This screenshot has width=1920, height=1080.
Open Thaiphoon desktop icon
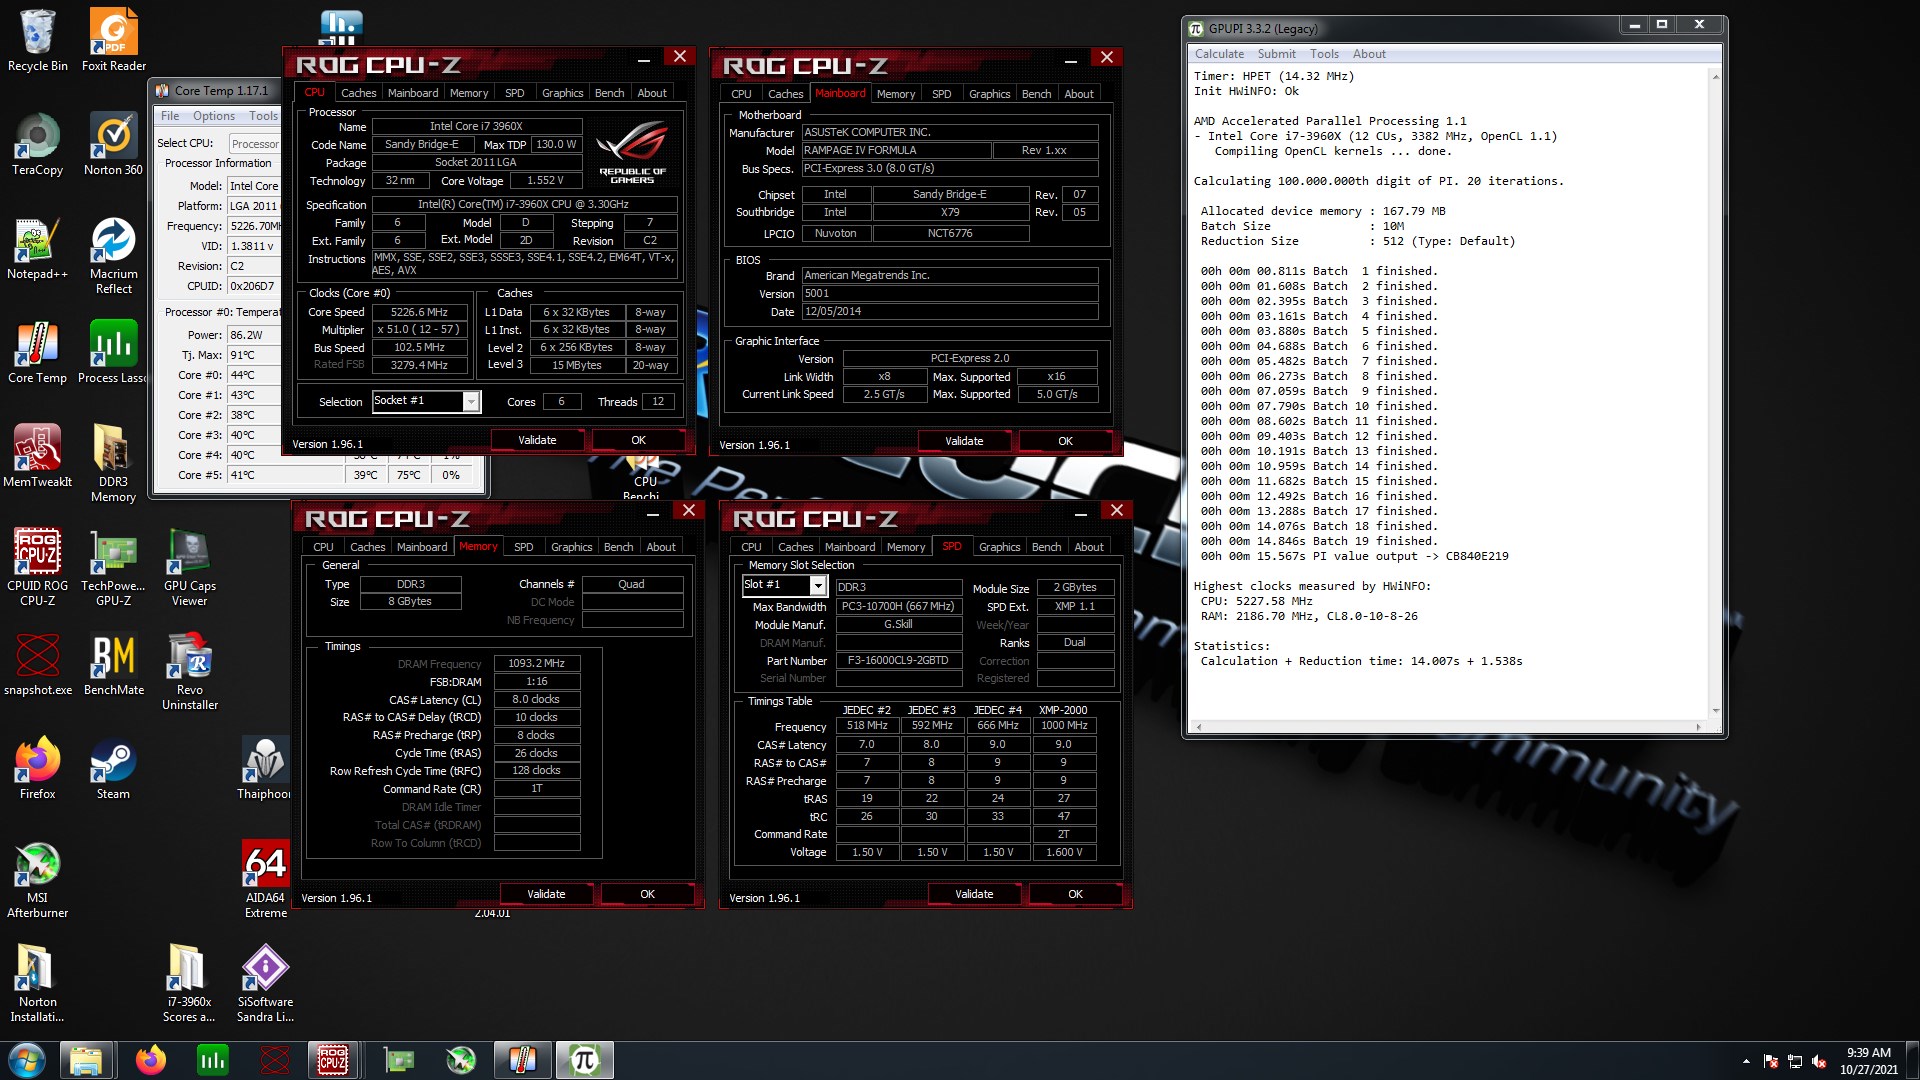coord(265,768)
